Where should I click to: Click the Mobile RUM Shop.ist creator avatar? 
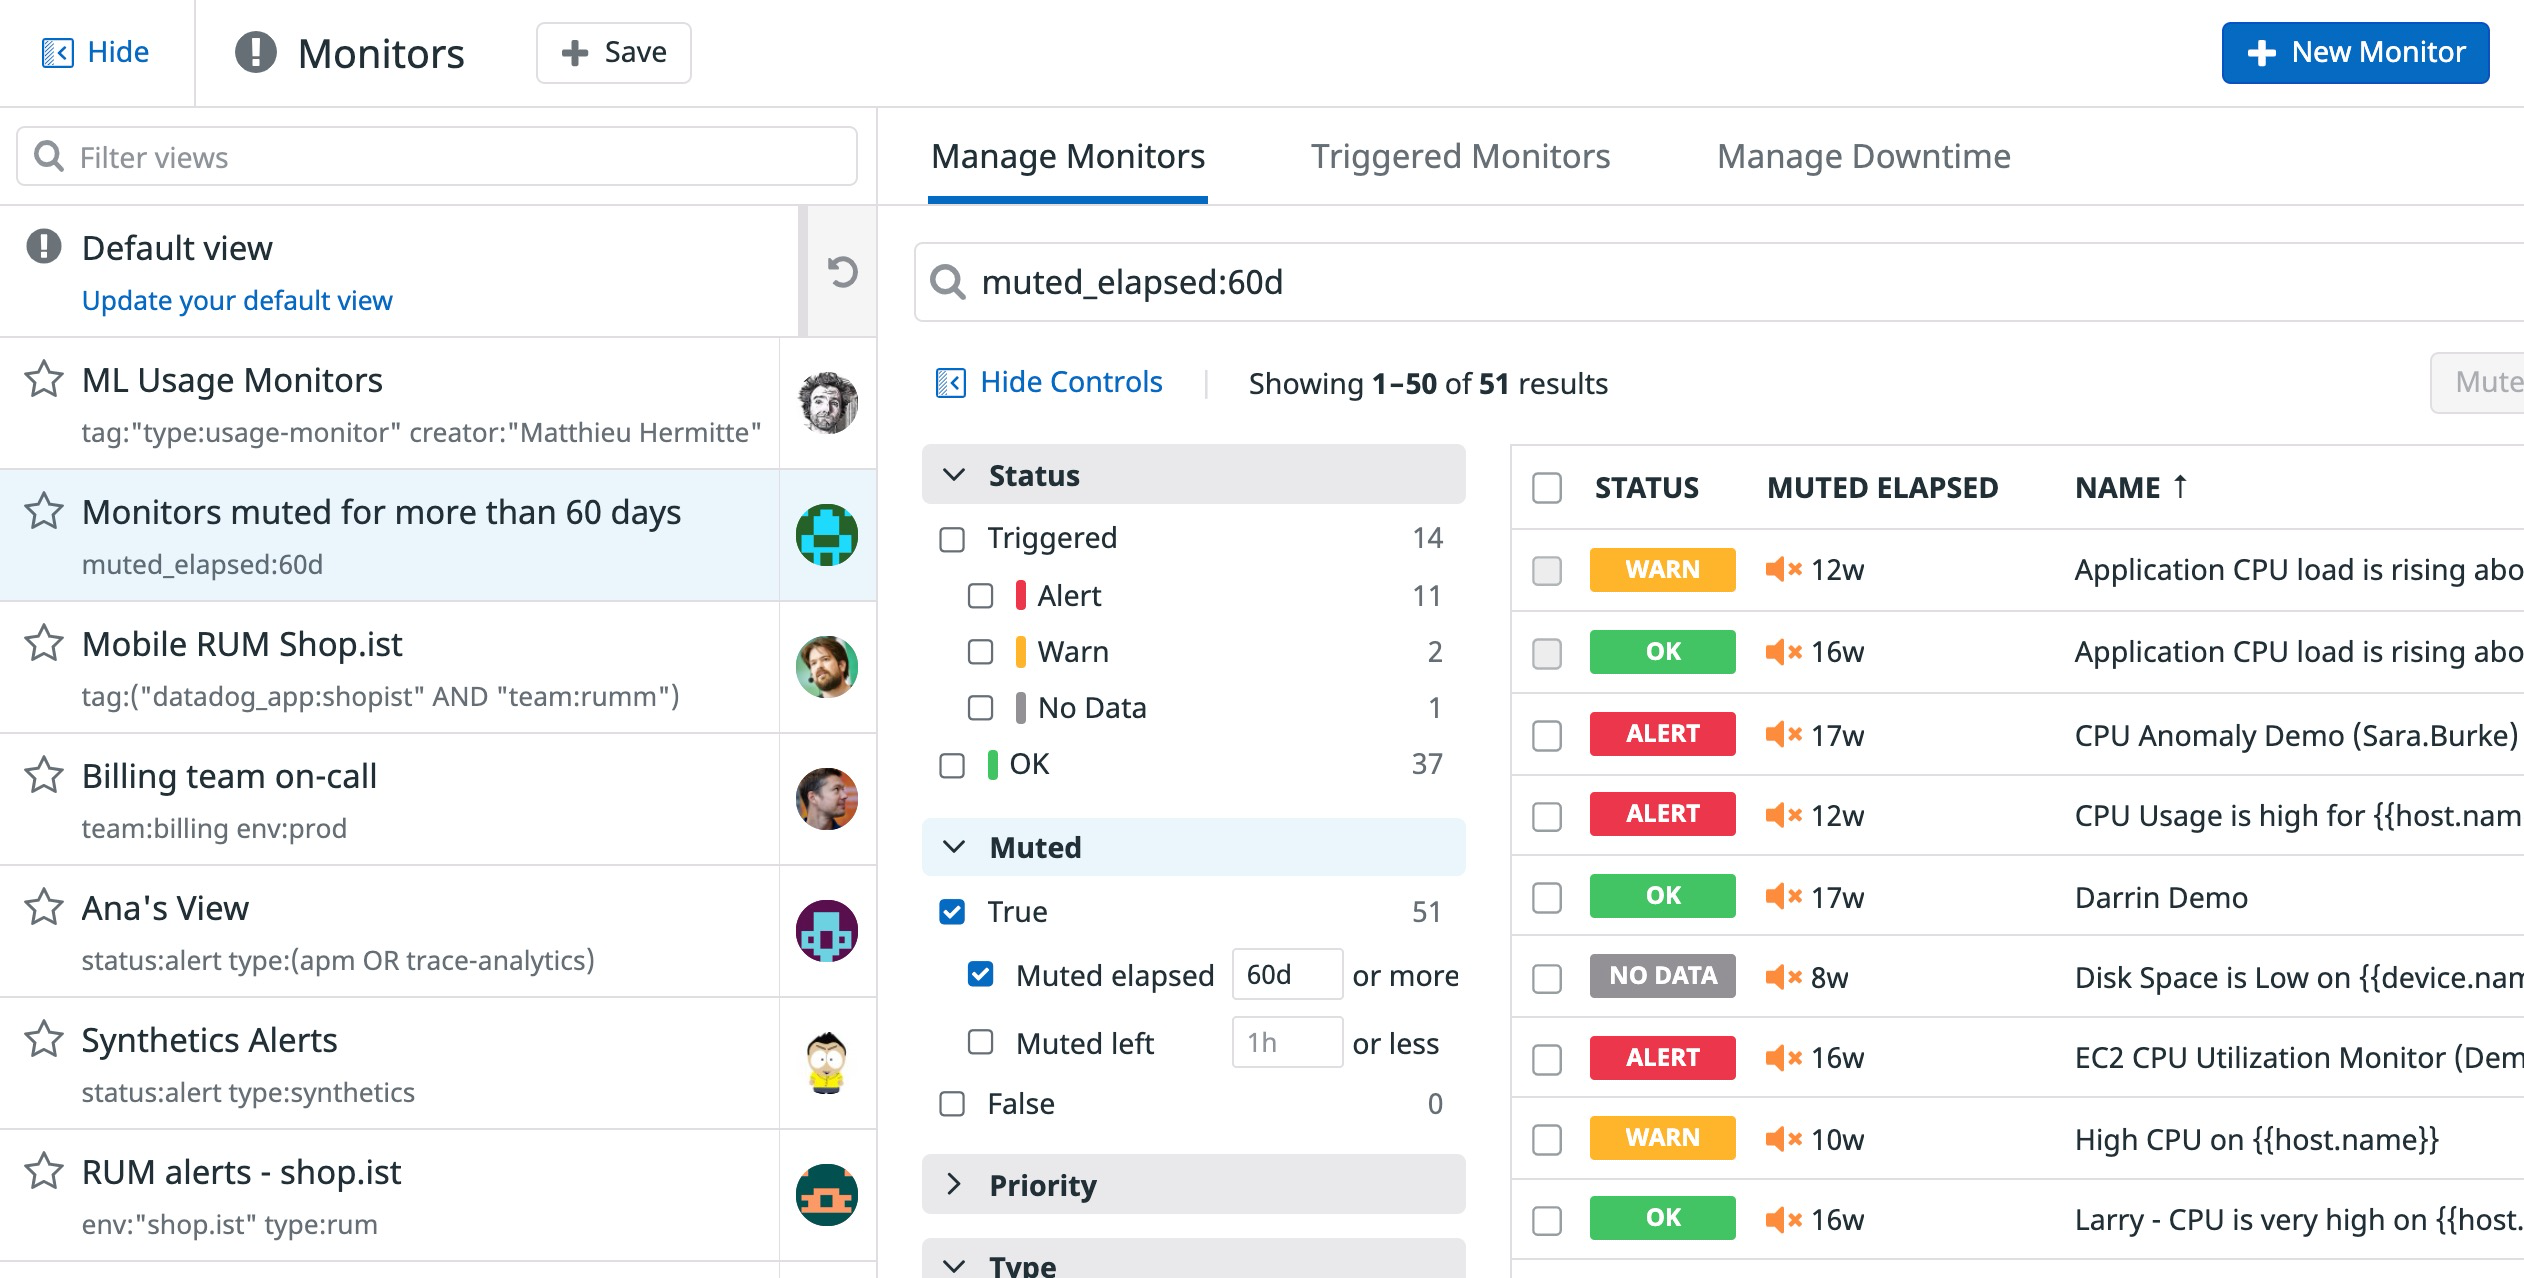pyautogui.click(x=827, y=667)
